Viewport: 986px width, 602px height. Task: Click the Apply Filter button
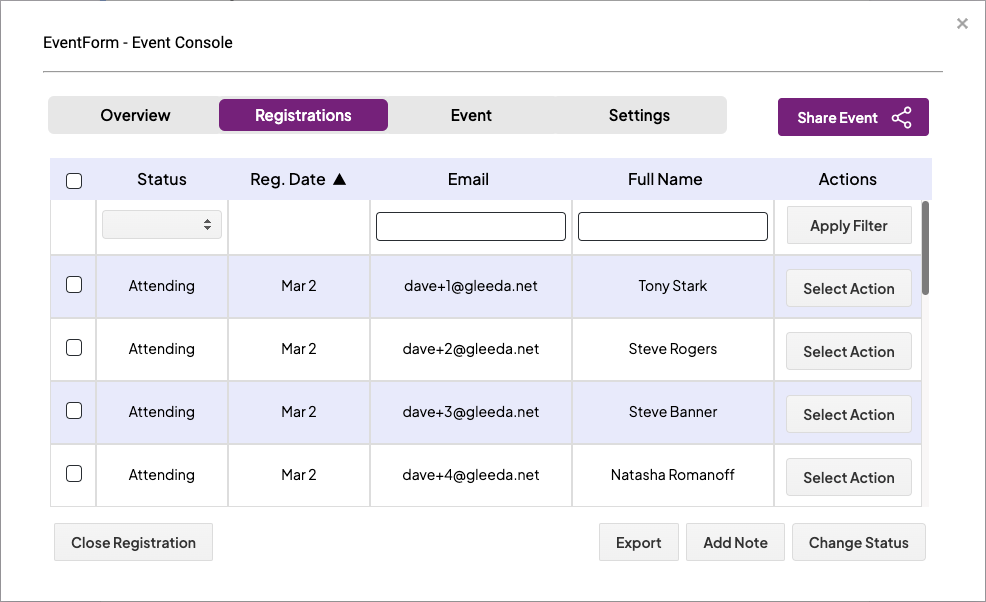[848, 225]
